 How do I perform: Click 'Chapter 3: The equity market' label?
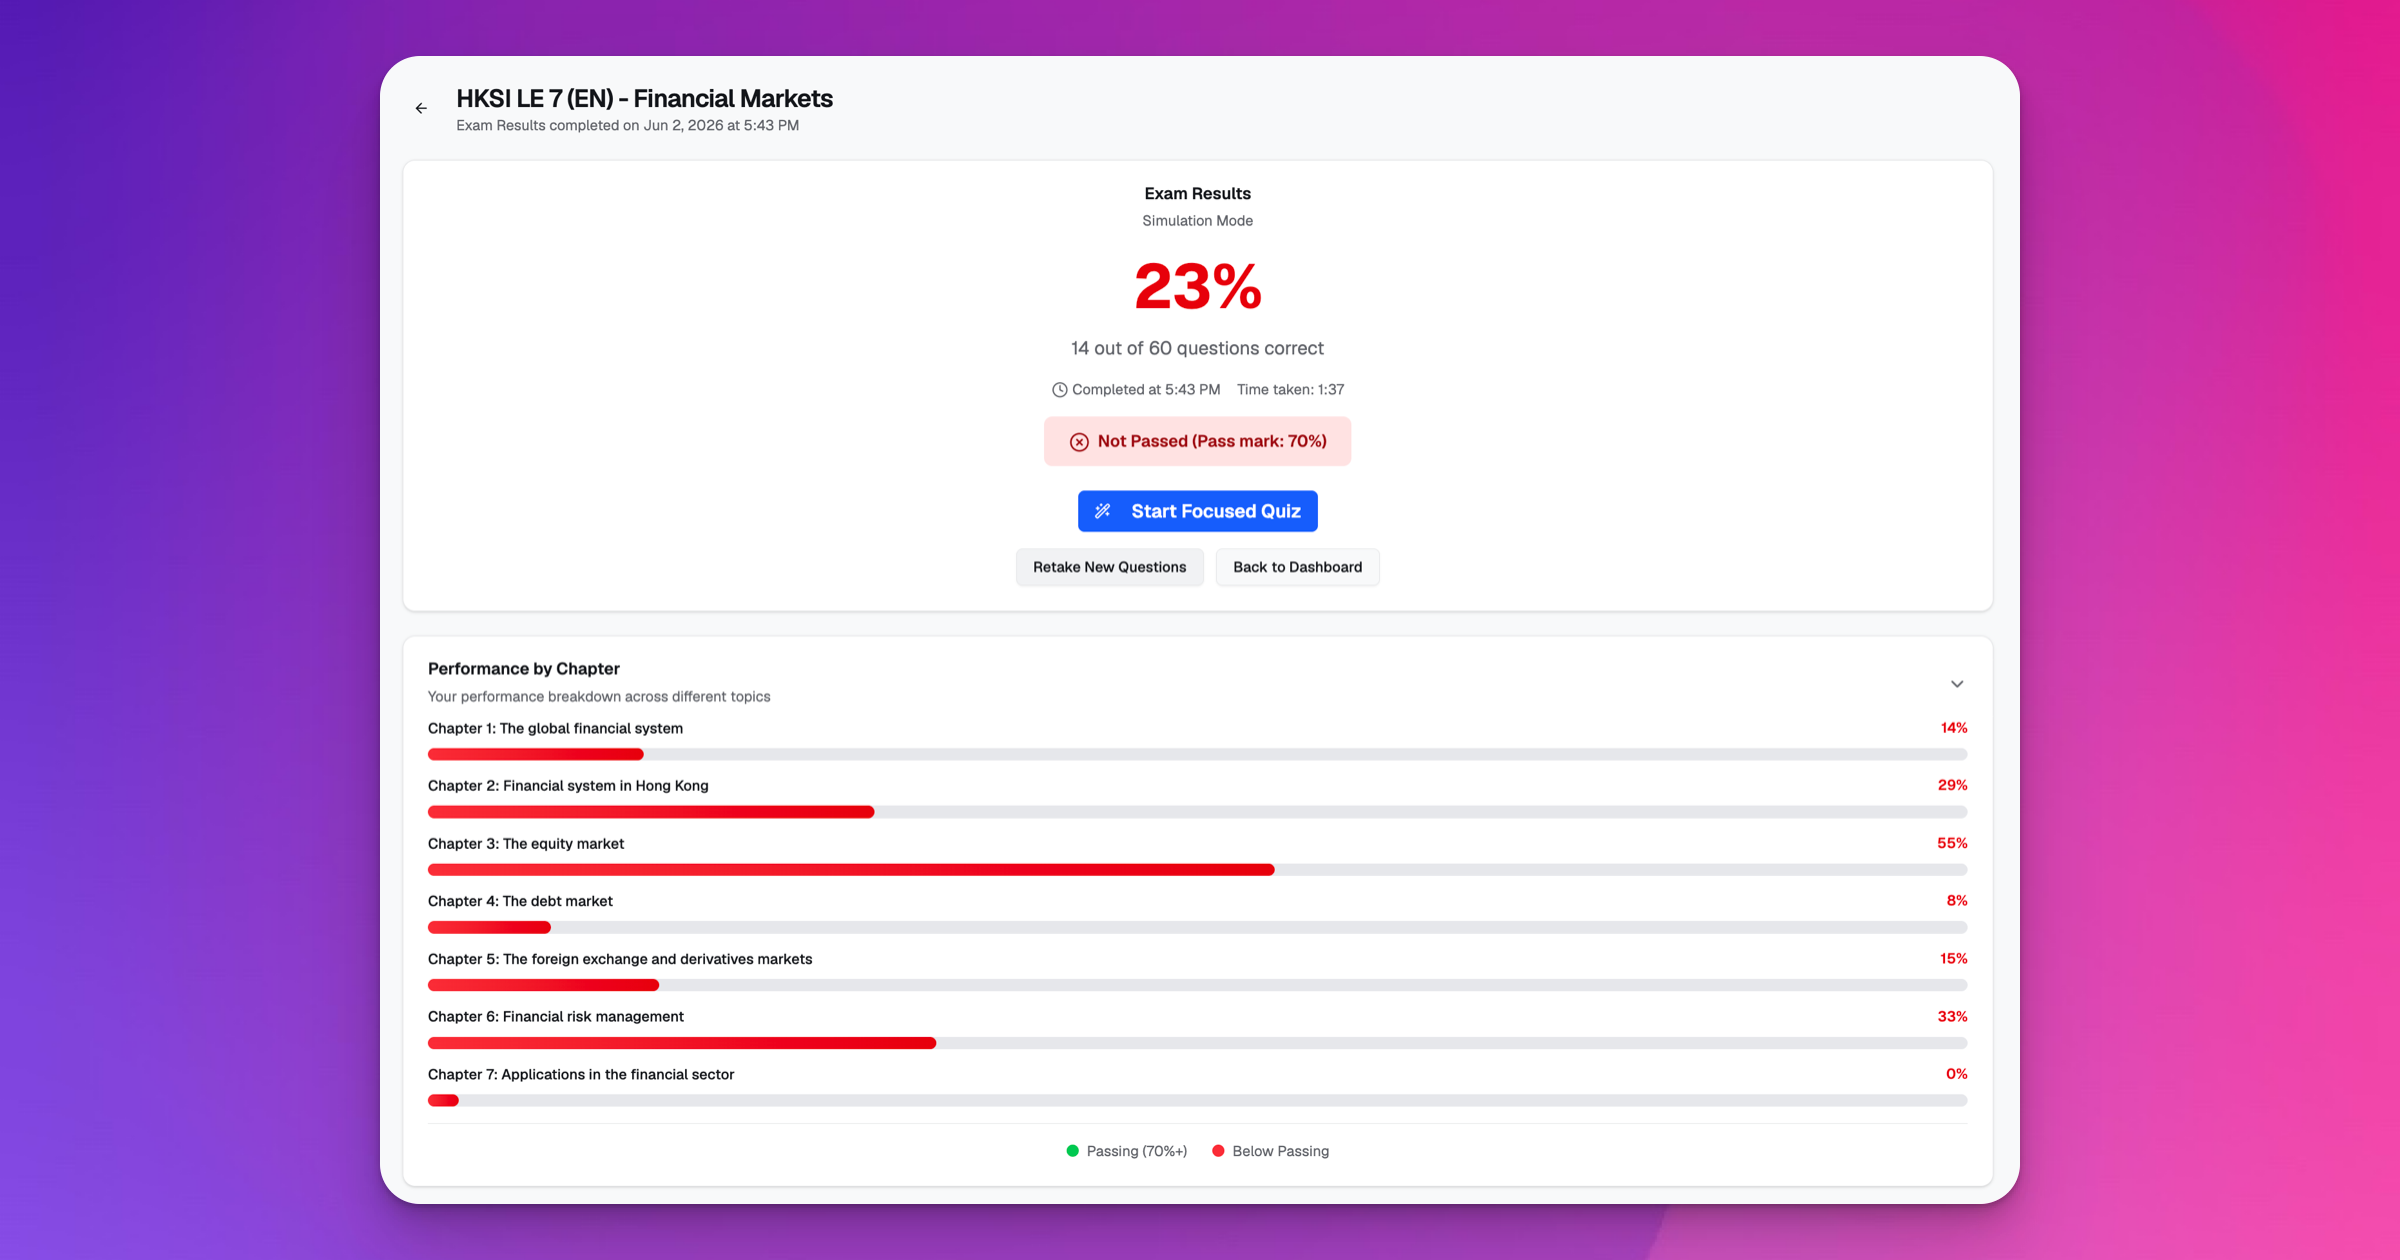click(x=526, y=844)
